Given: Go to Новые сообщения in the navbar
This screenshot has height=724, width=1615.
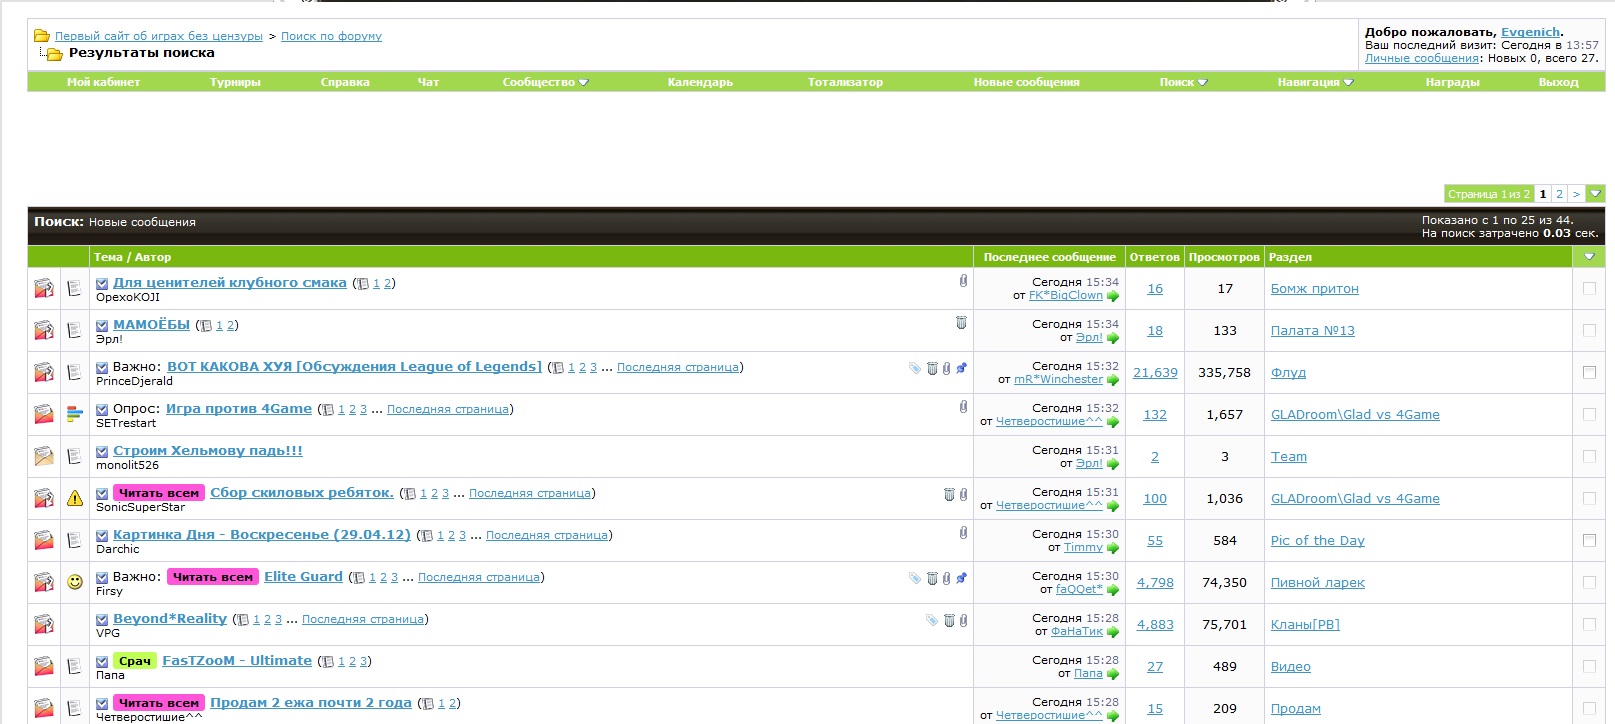Looking at the screenshot, I should pyautogui.click(x=1026, y=82).
